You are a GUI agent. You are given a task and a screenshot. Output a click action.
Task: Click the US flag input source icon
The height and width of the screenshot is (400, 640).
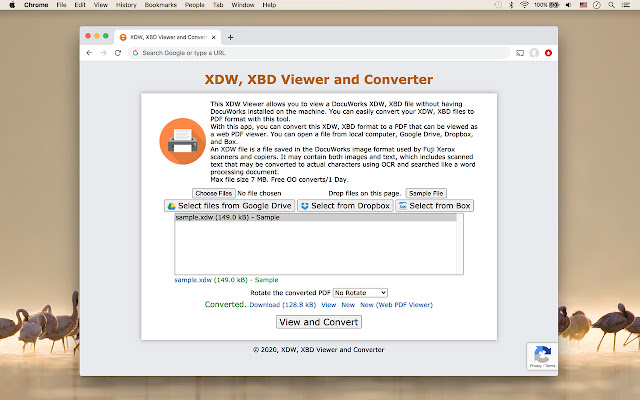tap(583, 5)
